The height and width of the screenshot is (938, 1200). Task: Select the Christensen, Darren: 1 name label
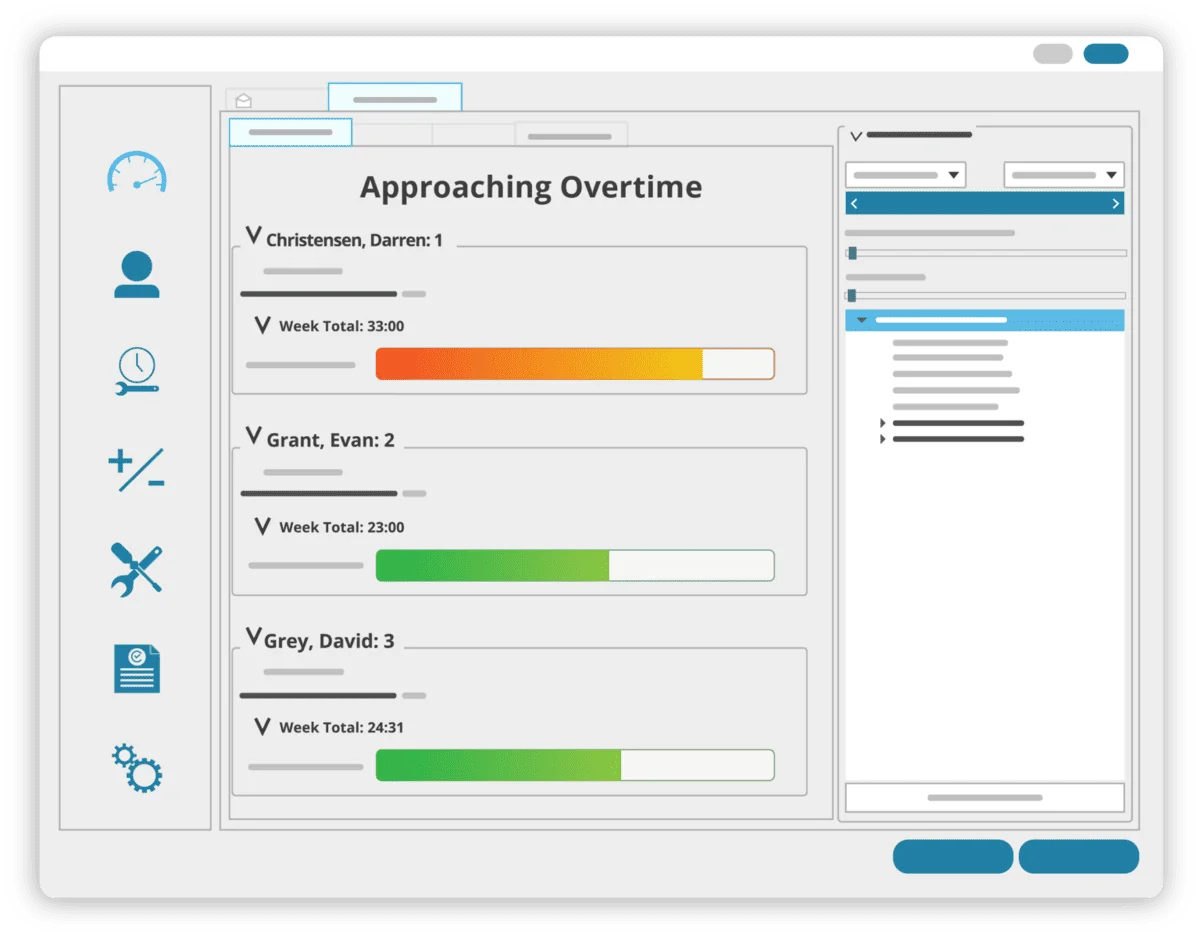[x=354, y=240]
